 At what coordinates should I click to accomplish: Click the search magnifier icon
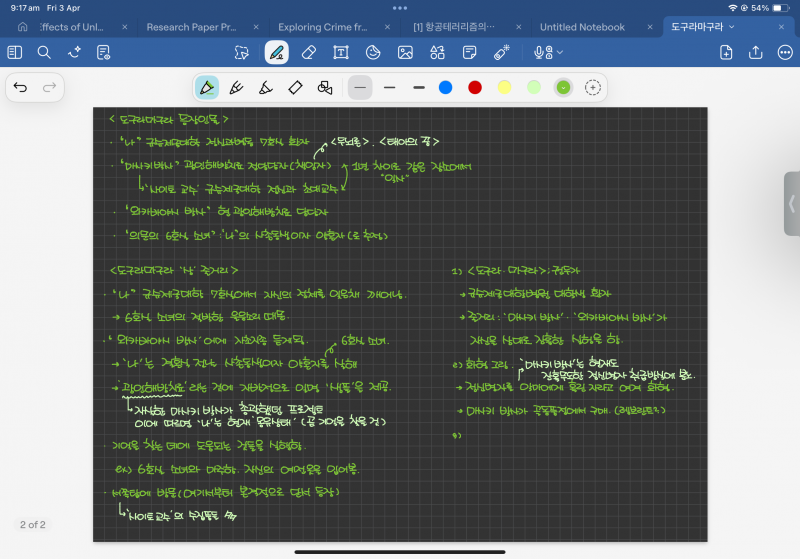coord(44,52)
